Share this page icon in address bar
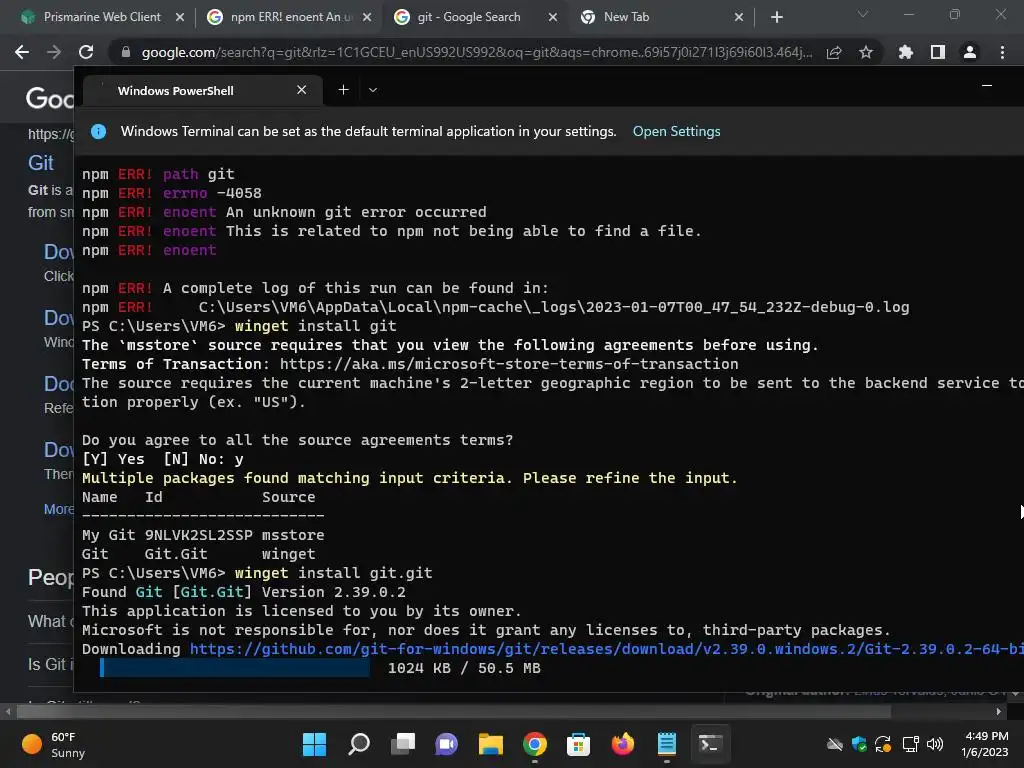This screenshot has width=1024, height=768. [x=834, y=52]
